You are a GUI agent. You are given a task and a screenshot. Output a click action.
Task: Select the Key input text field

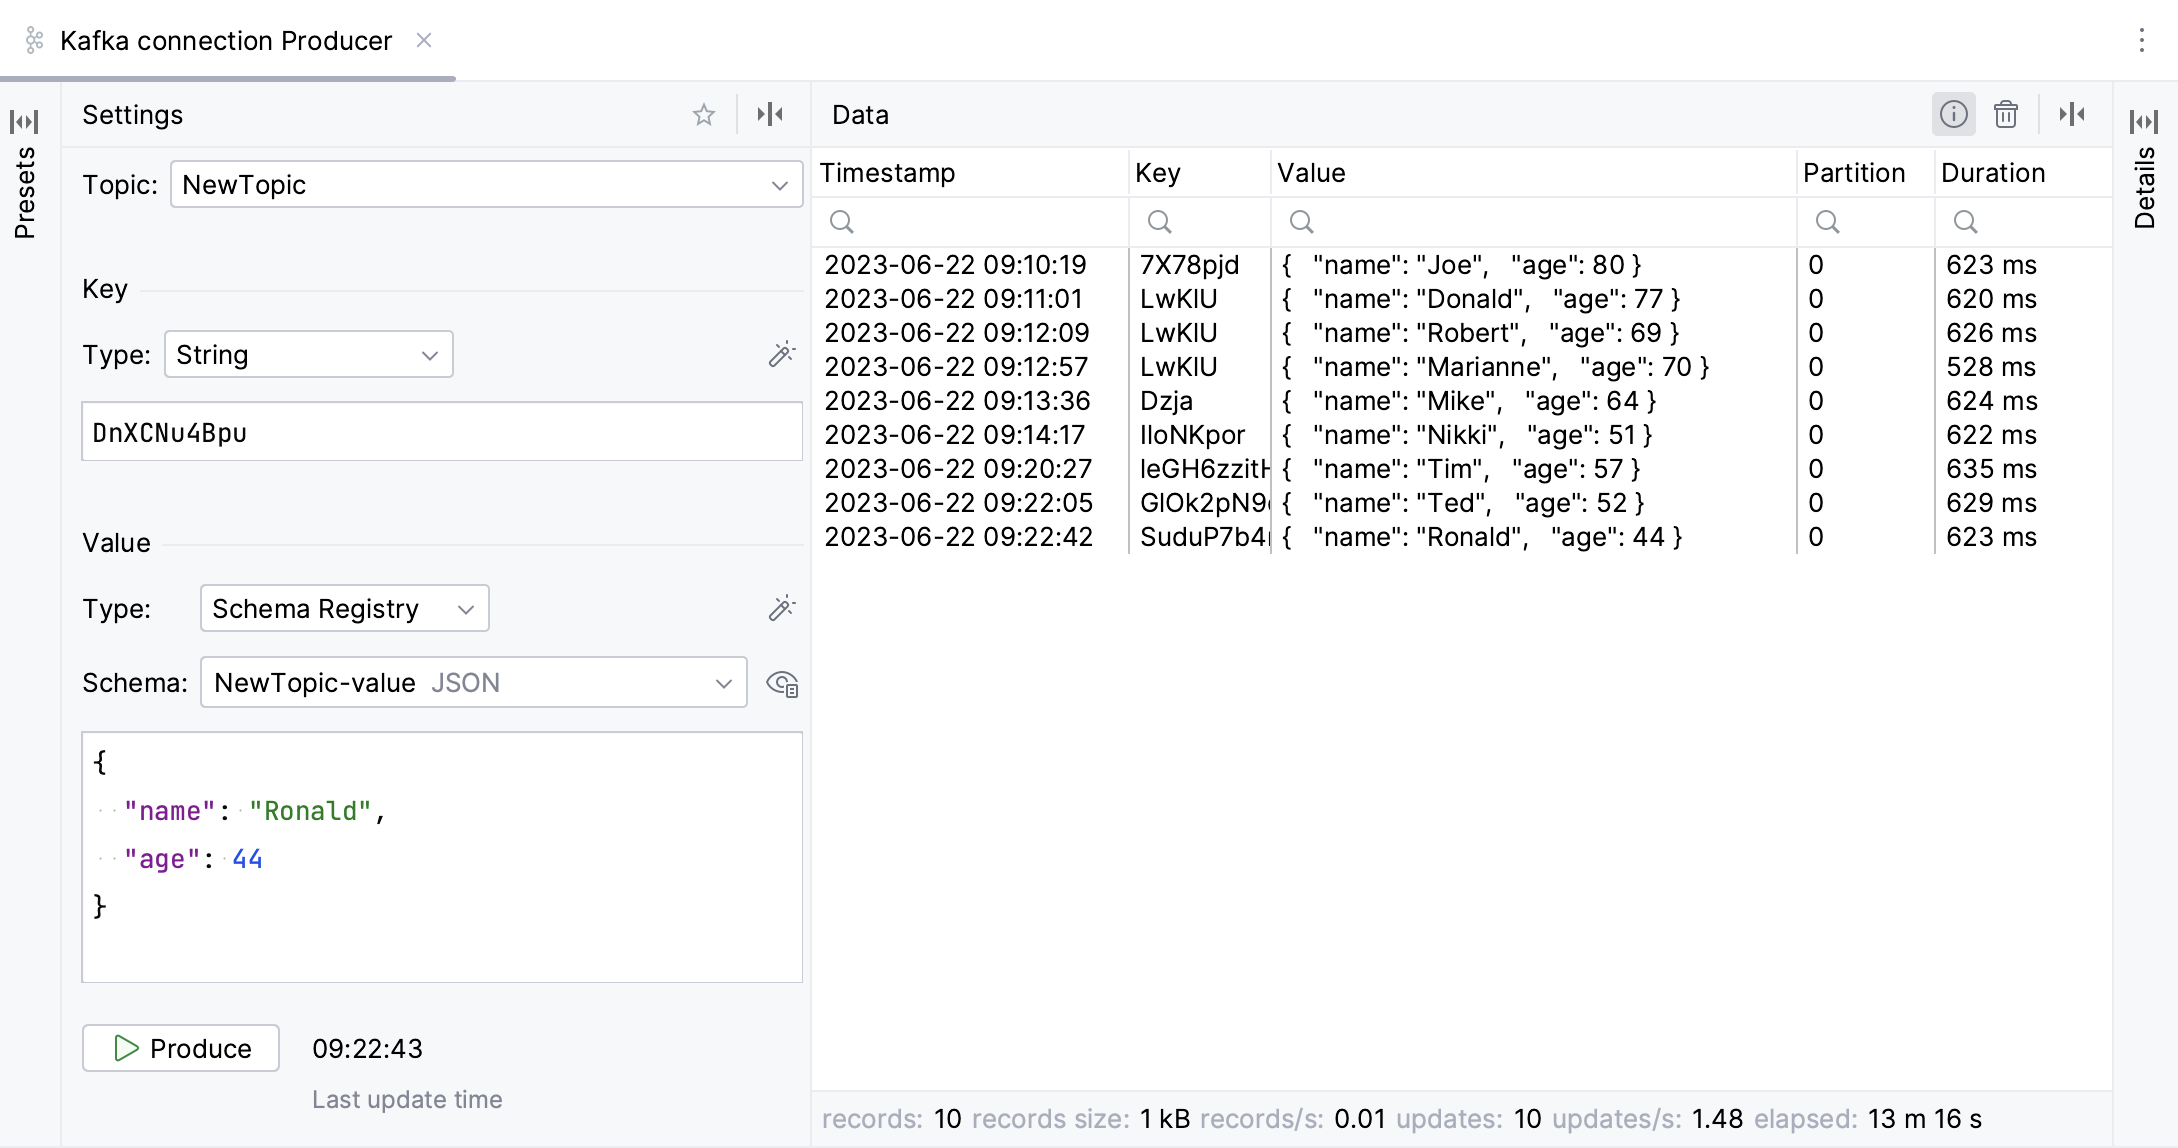point(442,432)
